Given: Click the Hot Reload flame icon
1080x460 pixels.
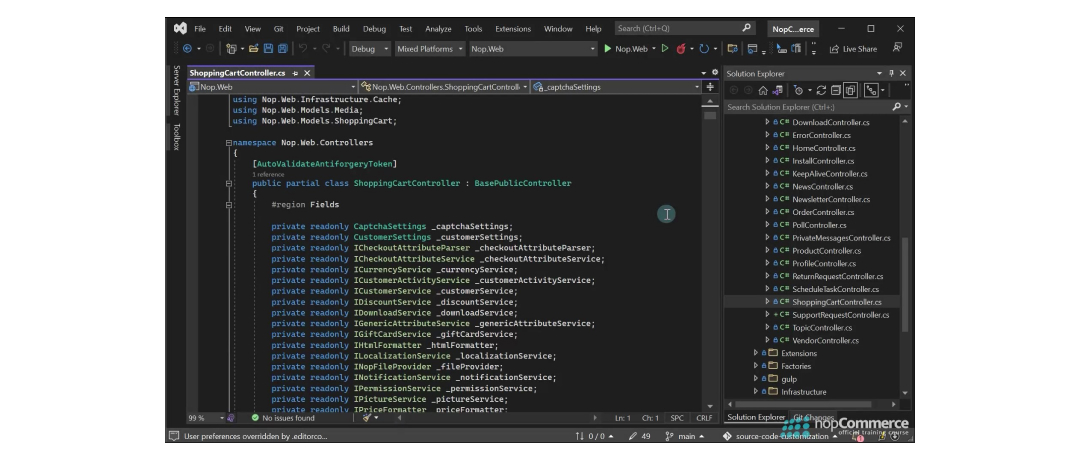Looking at the screenshot, I should point(681,49).
